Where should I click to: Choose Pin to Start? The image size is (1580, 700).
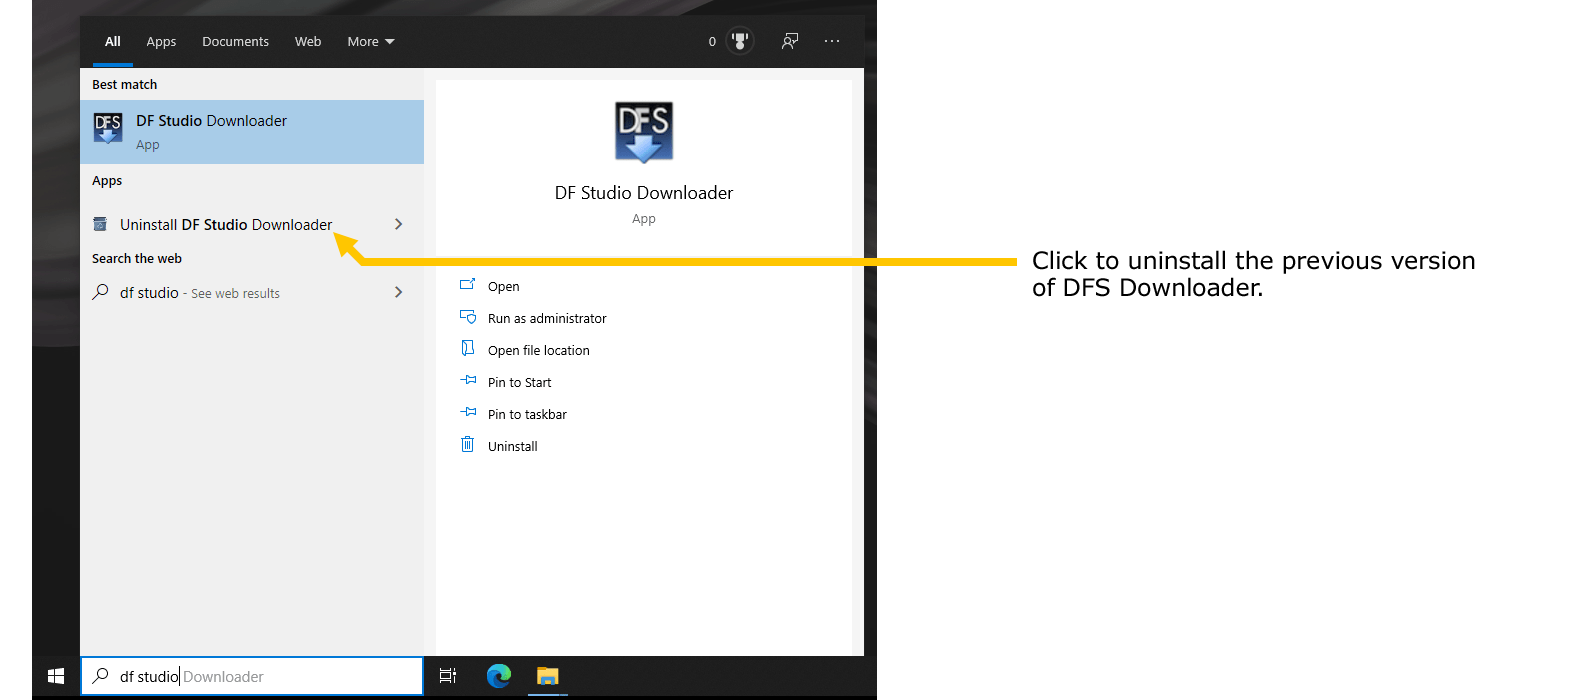click(x=519, y=382)
